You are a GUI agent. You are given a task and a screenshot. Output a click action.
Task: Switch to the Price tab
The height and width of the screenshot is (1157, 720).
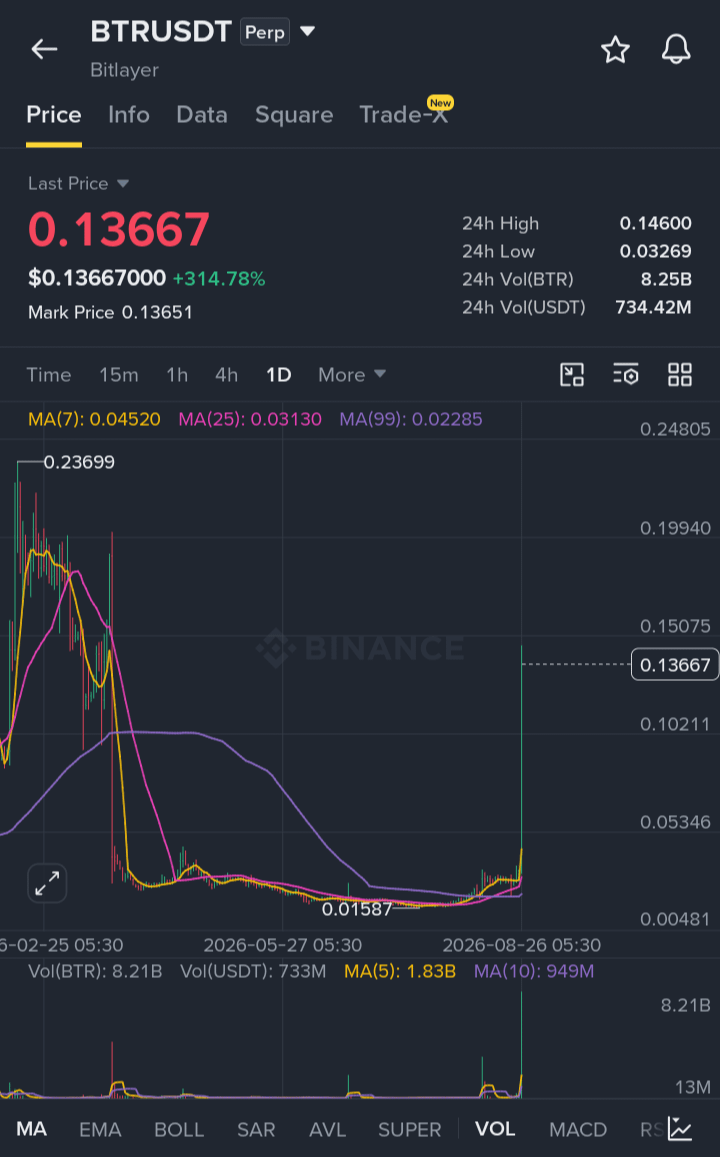(54, 115)
